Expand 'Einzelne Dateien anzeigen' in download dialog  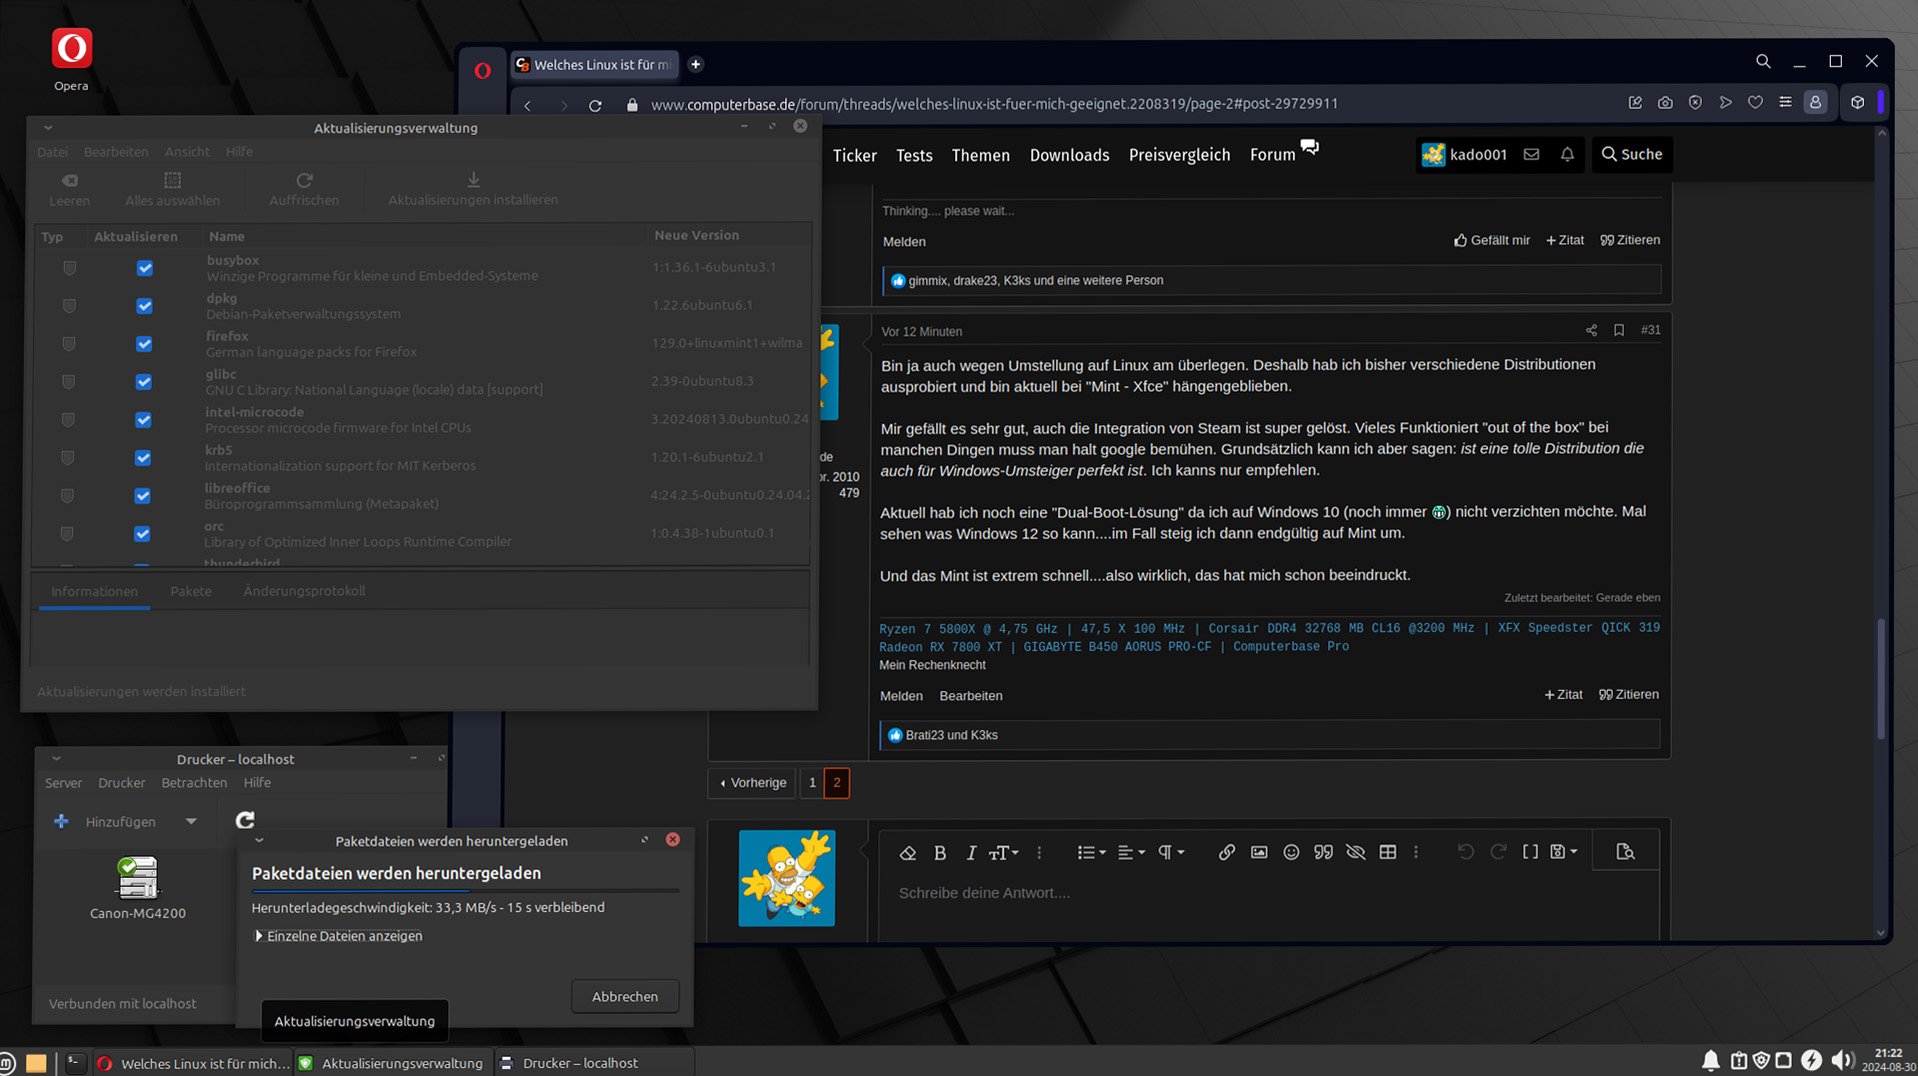click(x=339, y=936)
